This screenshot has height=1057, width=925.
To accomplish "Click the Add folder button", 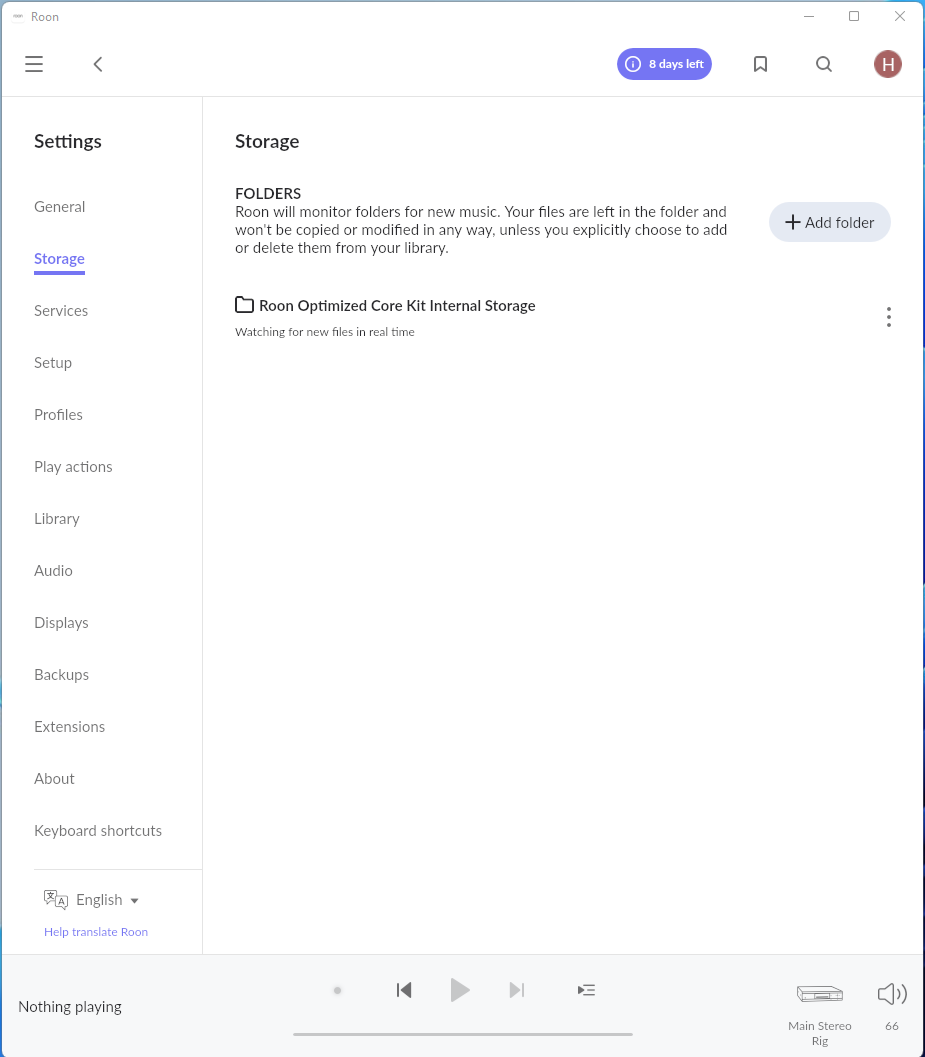I will [x=829, y=222].
